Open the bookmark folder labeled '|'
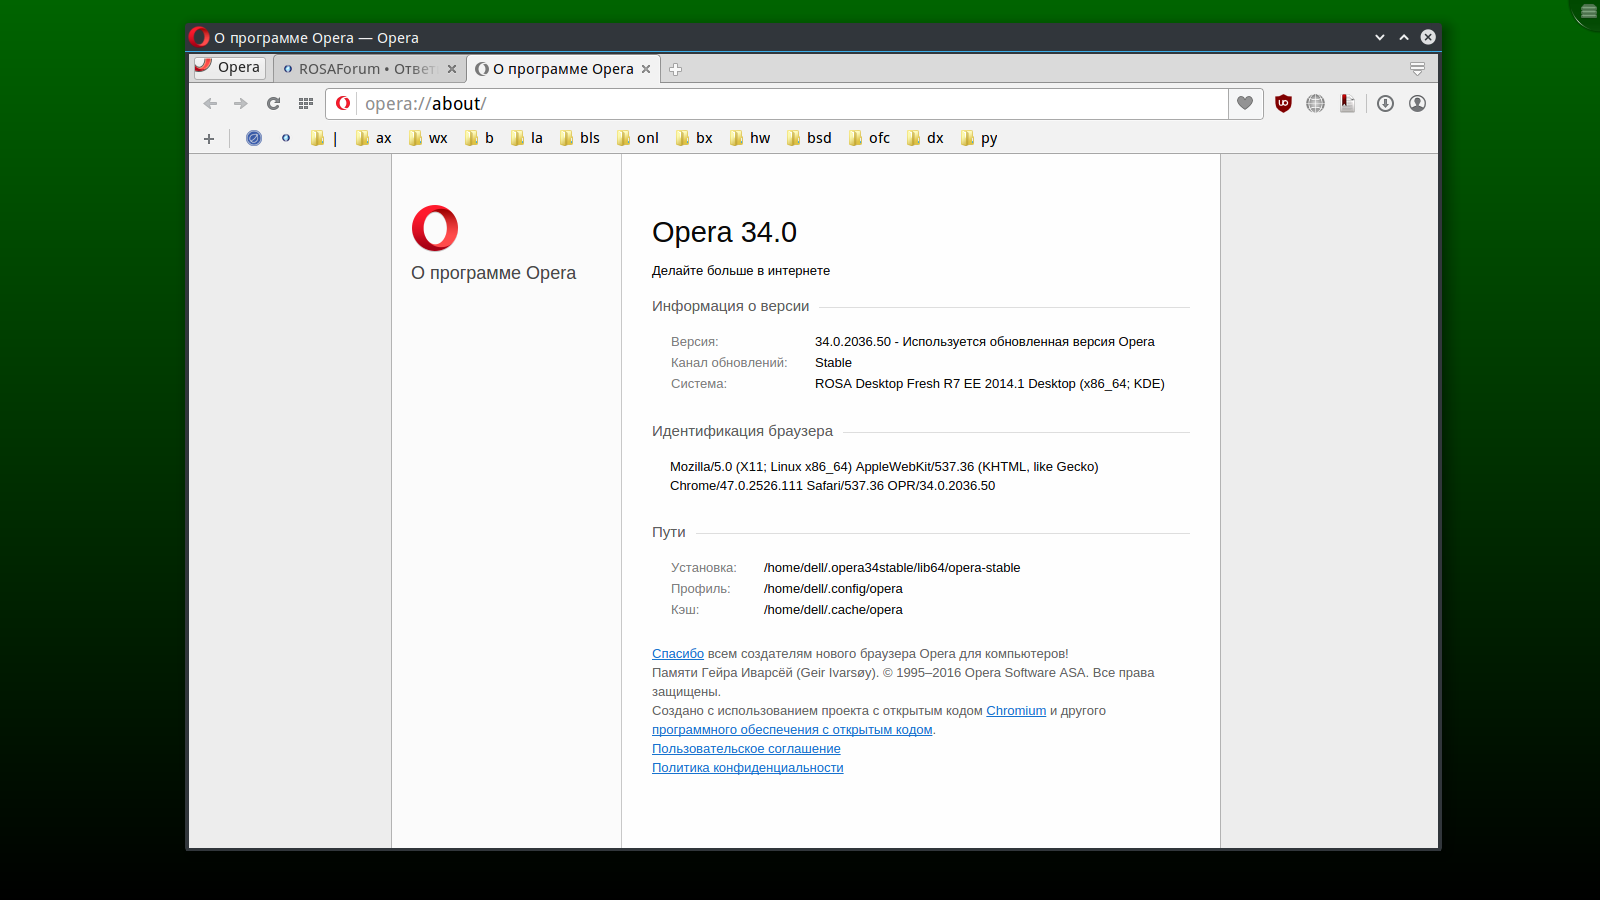Viewport: 1600px width, 900px height. 324,138
